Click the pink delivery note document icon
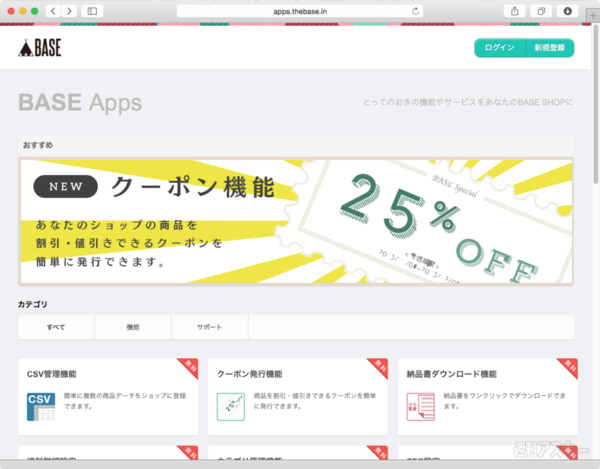 [x=421, y=407]
